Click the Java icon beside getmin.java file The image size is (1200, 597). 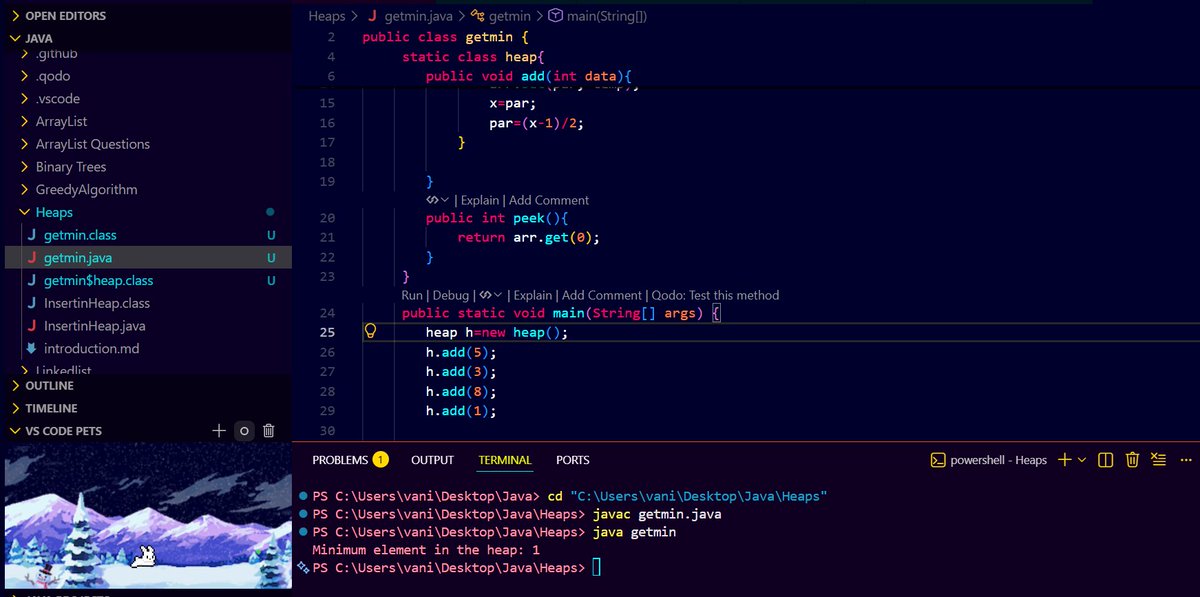pos(32,258)
